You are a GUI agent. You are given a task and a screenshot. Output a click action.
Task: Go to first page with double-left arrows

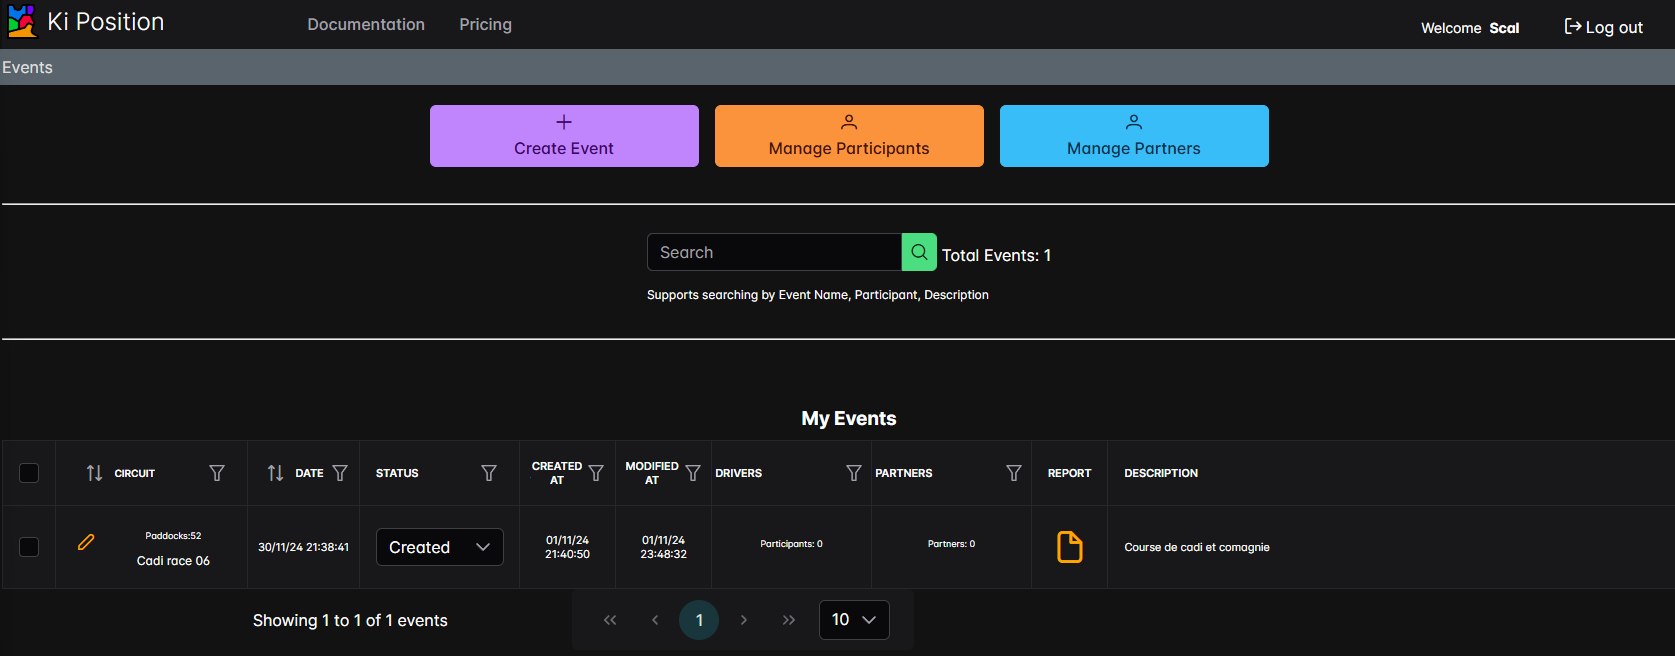[x=610, y=620]
